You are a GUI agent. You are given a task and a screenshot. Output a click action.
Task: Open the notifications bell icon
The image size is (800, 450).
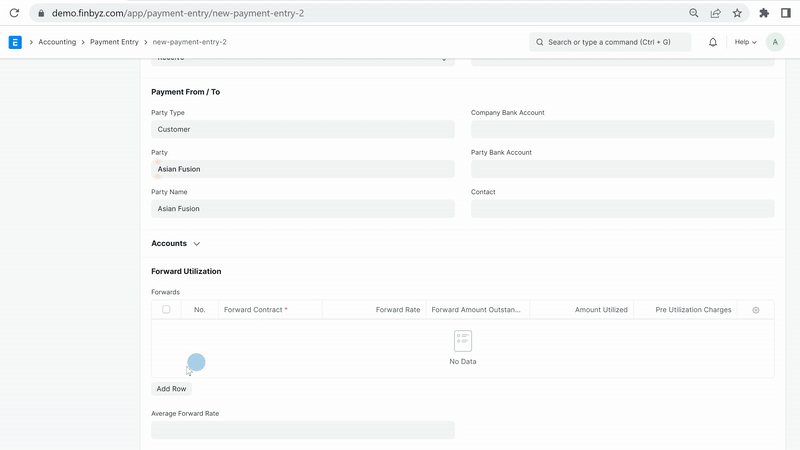coord(713,42)
